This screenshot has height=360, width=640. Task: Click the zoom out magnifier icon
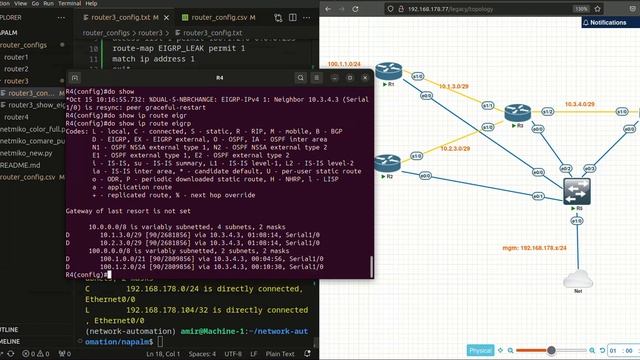click(511, 350)
